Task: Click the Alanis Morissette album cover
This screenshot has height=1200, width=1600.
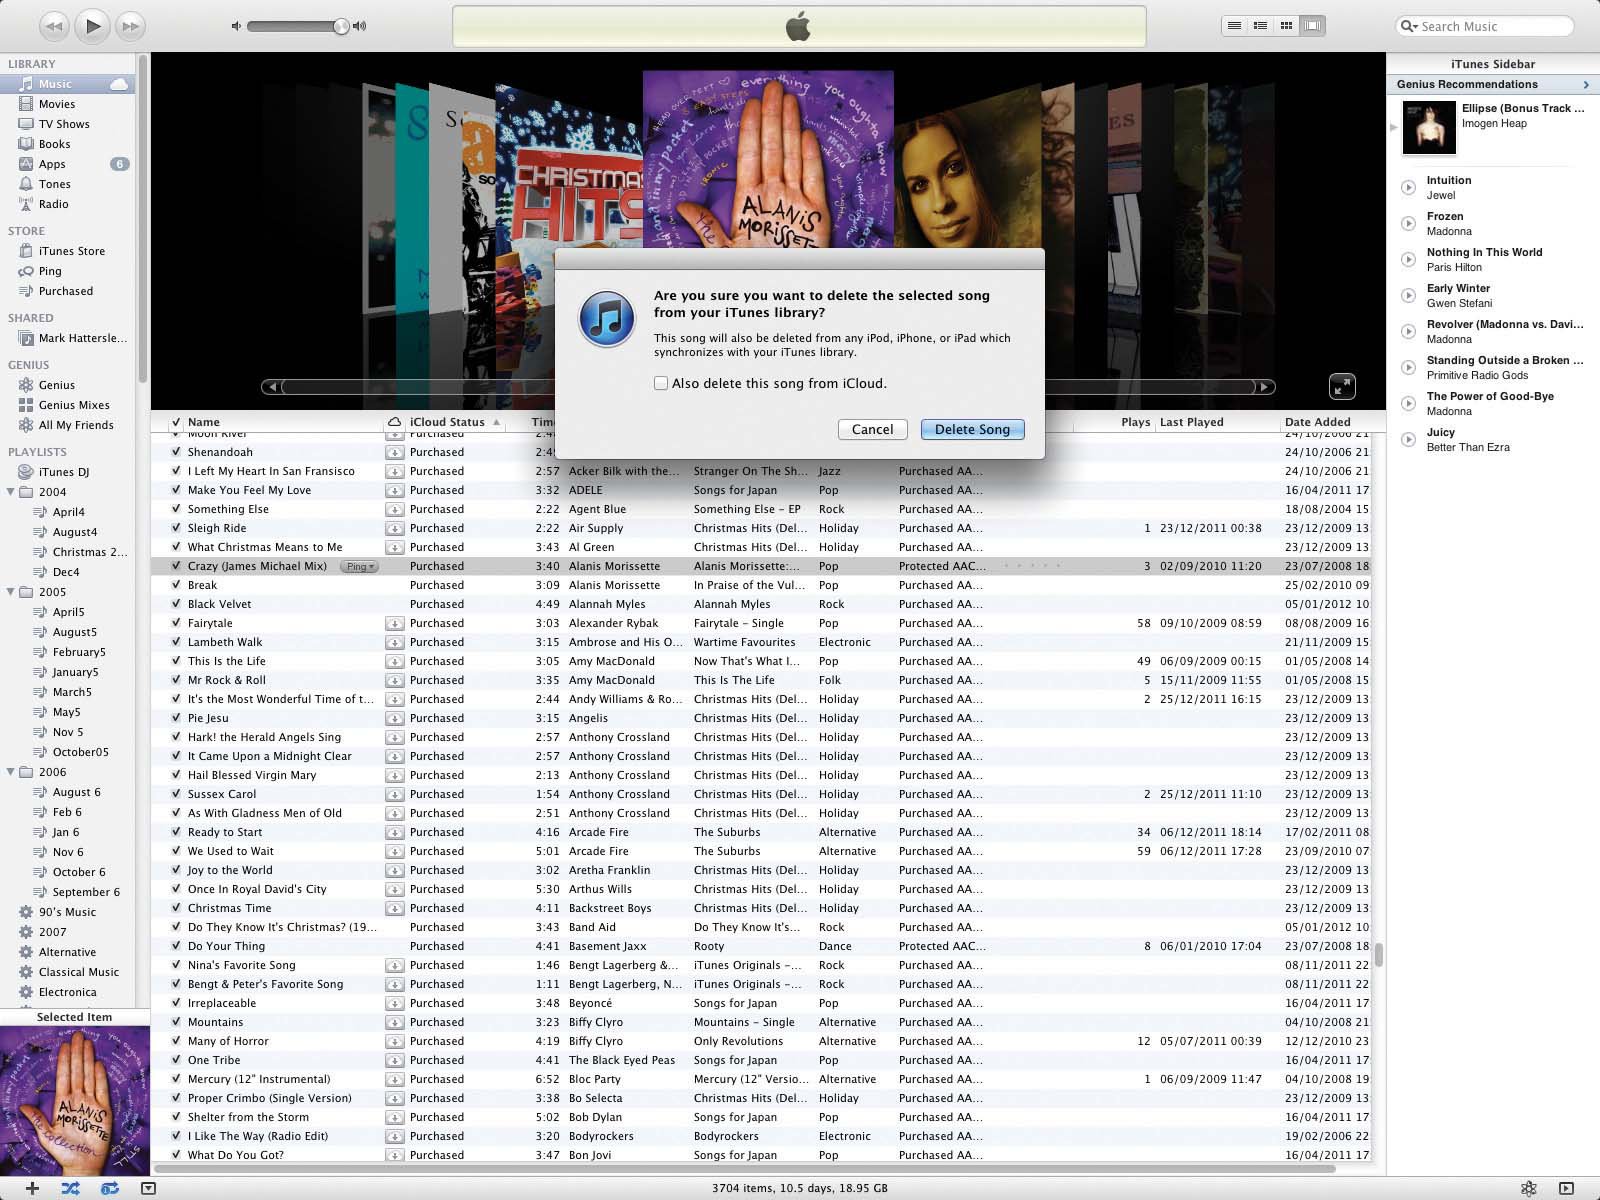Action: [x=768, y=160]
